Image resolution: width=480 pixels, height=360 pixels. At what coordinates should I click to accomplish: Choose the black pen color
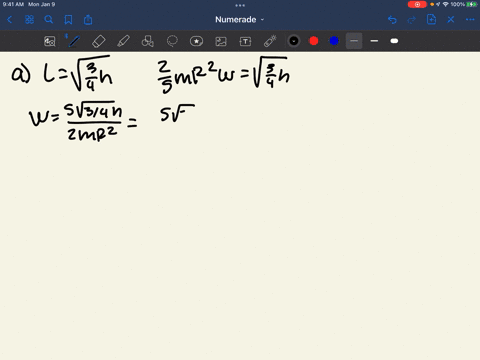pyautogui.click(x=294, y=41)
